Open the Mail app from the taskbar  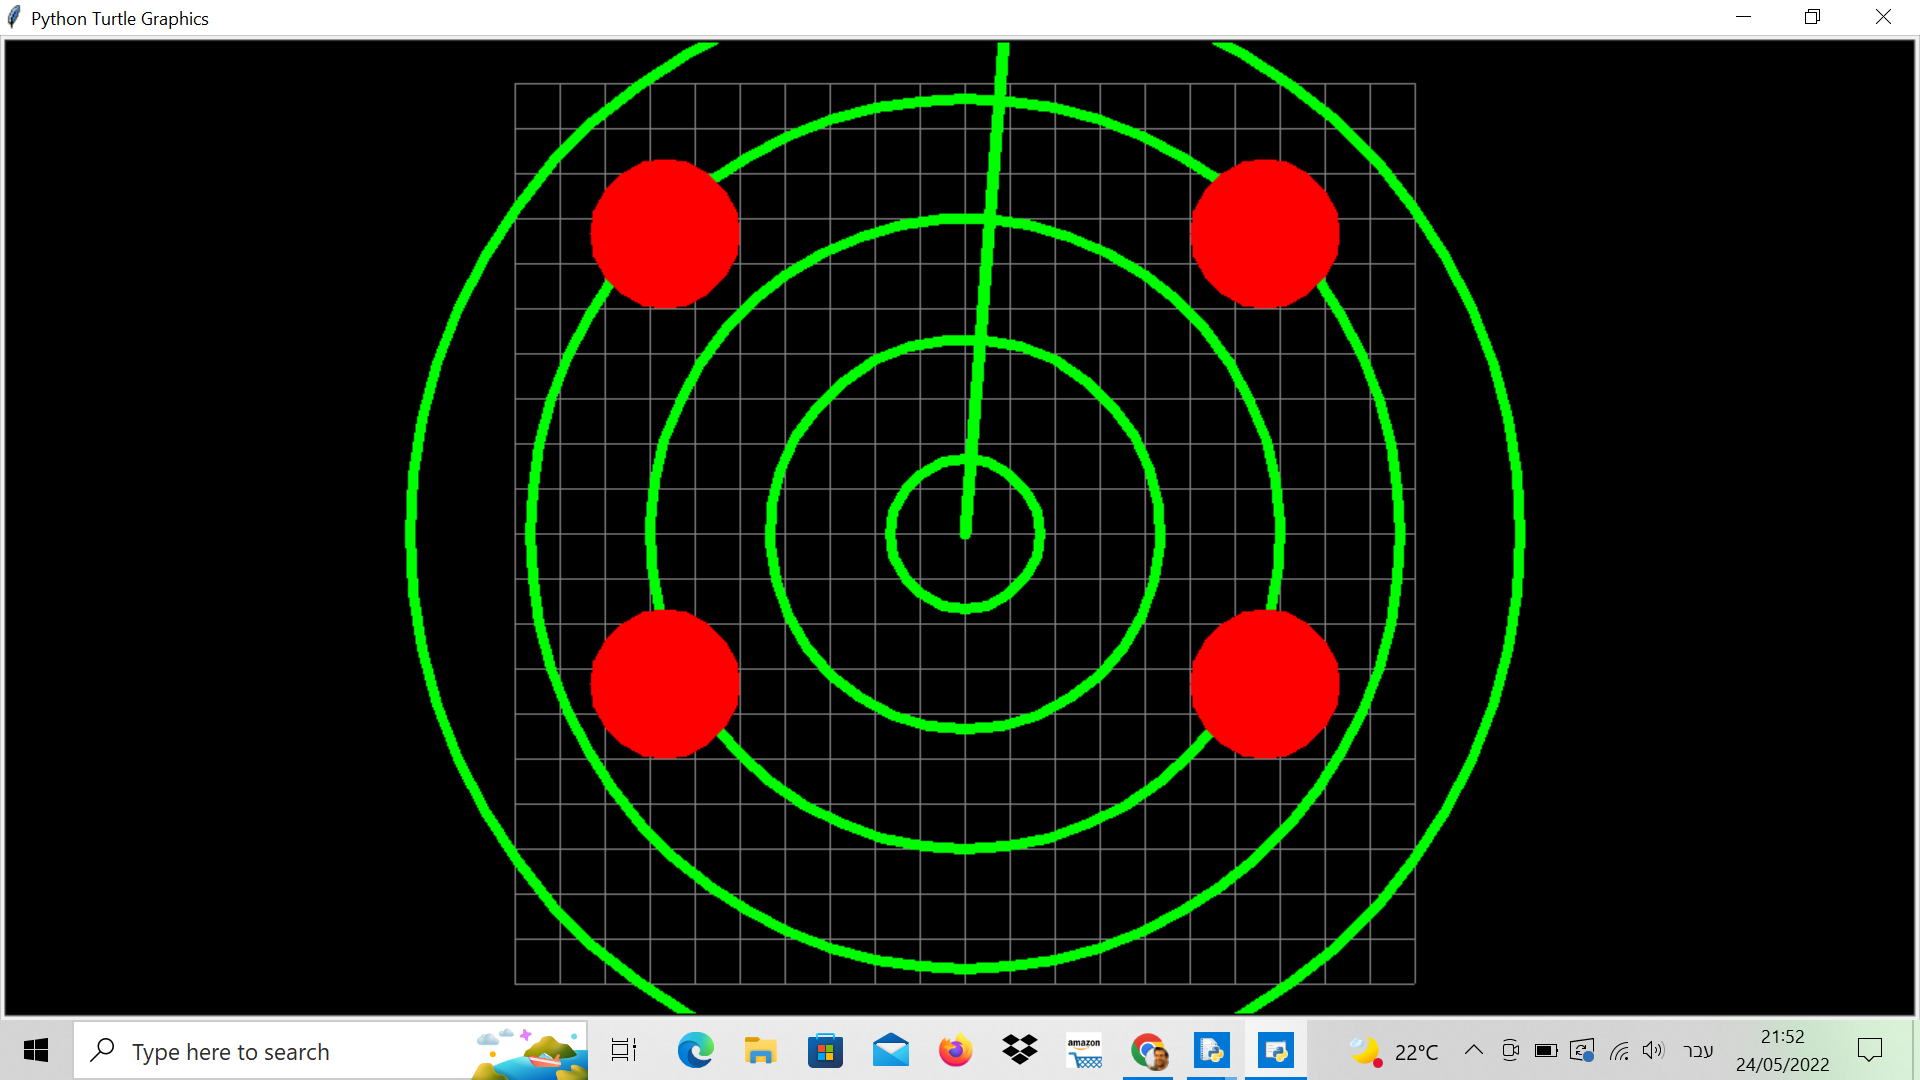click(x=890, y=1051)
